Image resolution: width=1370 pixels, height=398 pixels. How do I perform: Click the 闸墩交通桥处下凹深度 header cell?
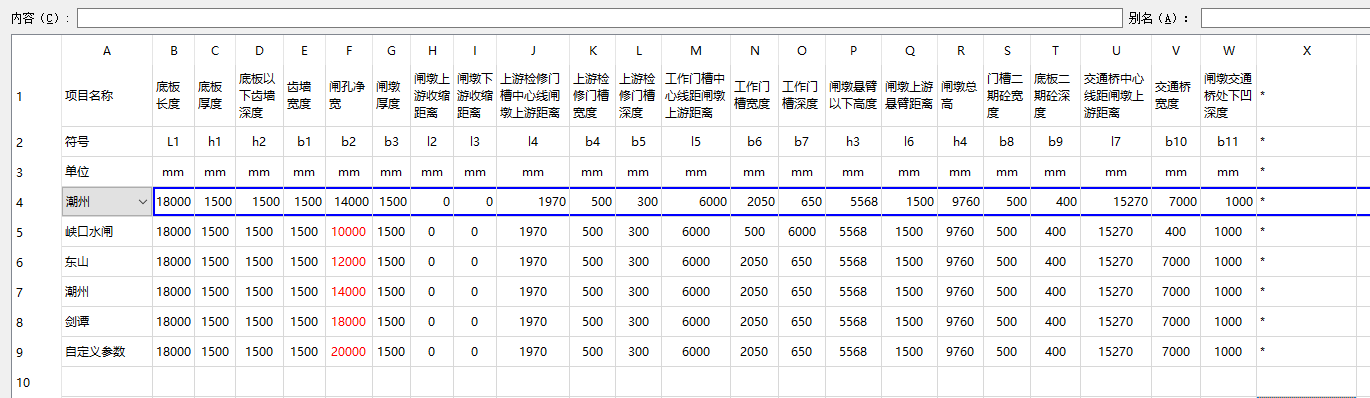point(1228,97)
